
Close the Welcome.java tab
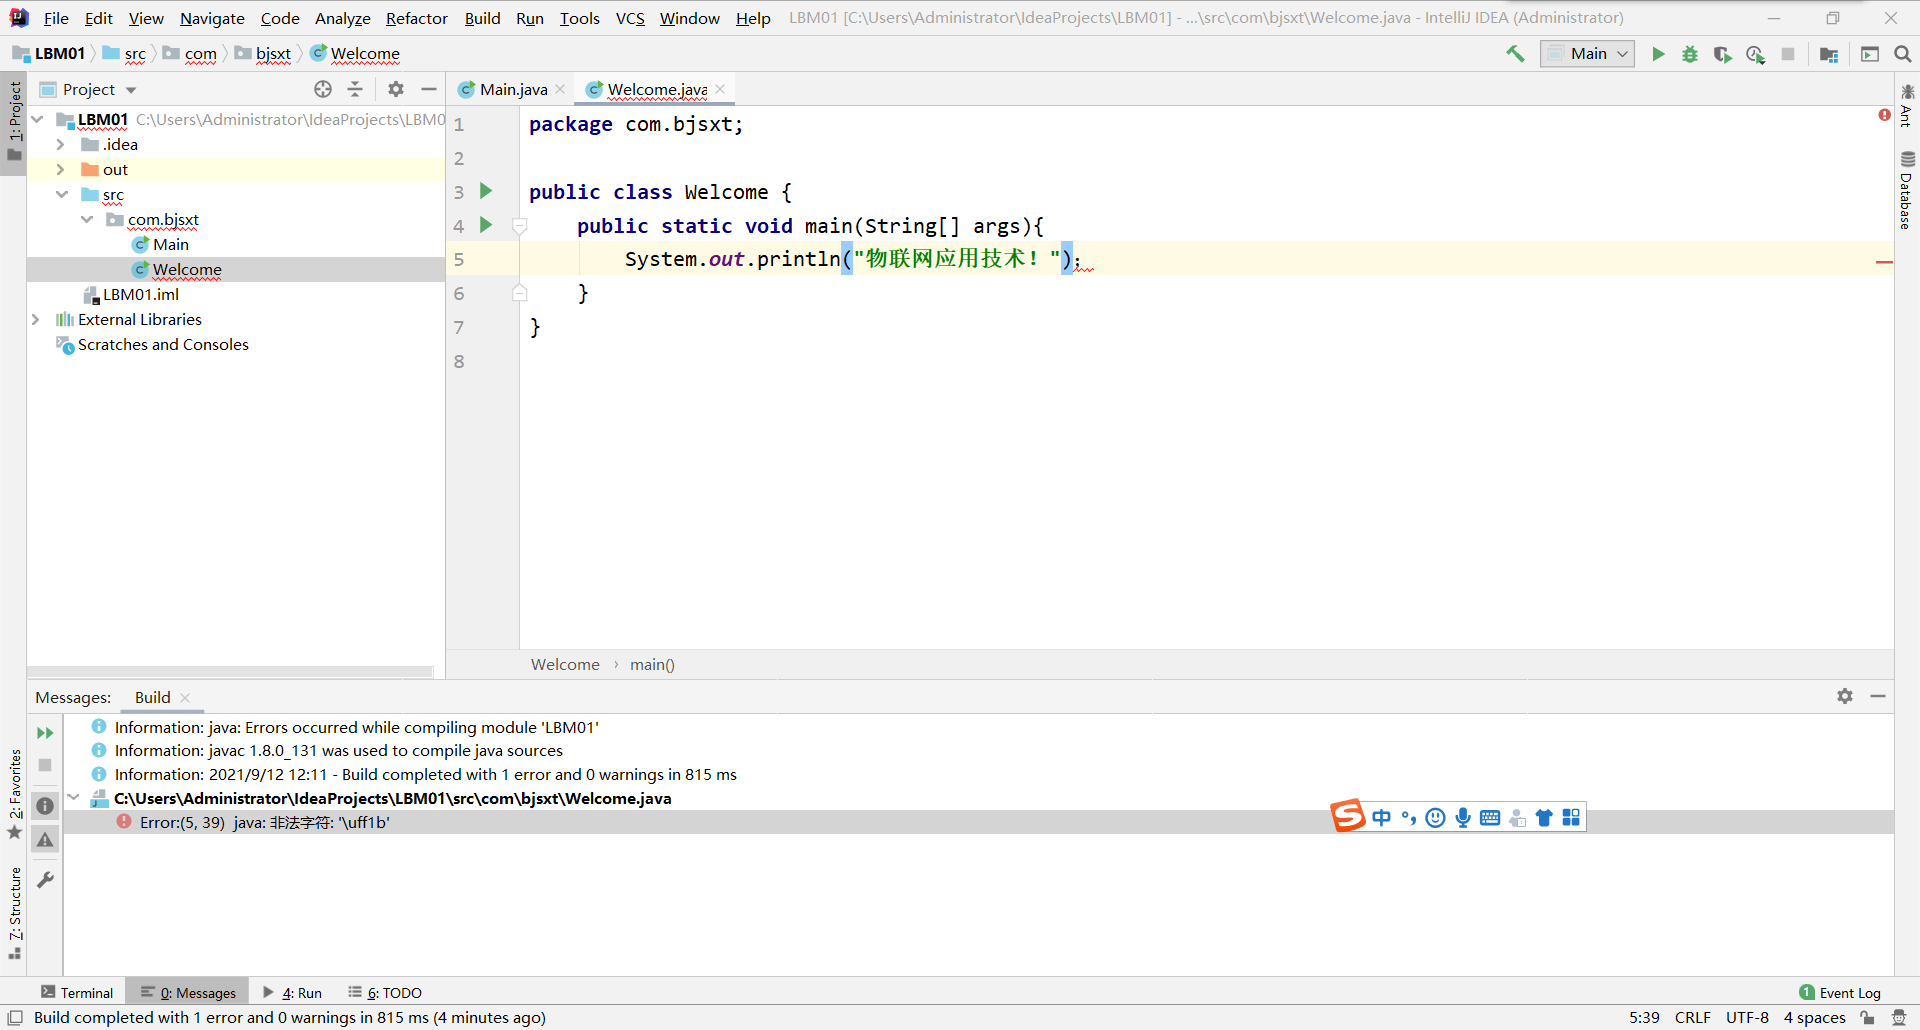(x=720, y=89)
